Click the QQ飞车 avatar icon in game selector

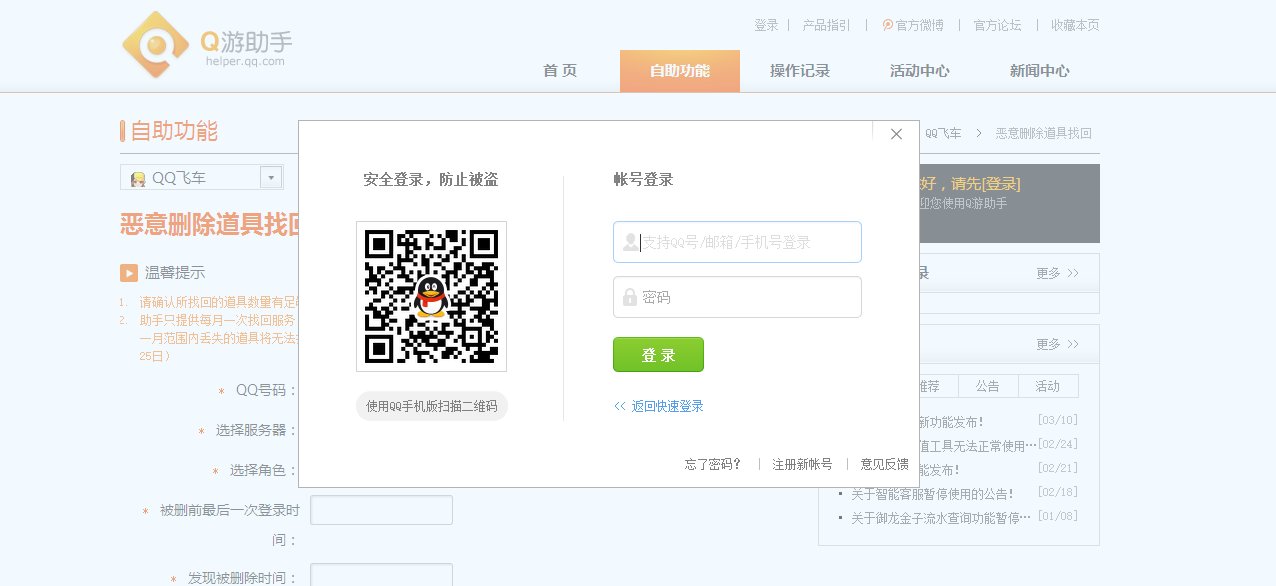(x=141, y=176)
